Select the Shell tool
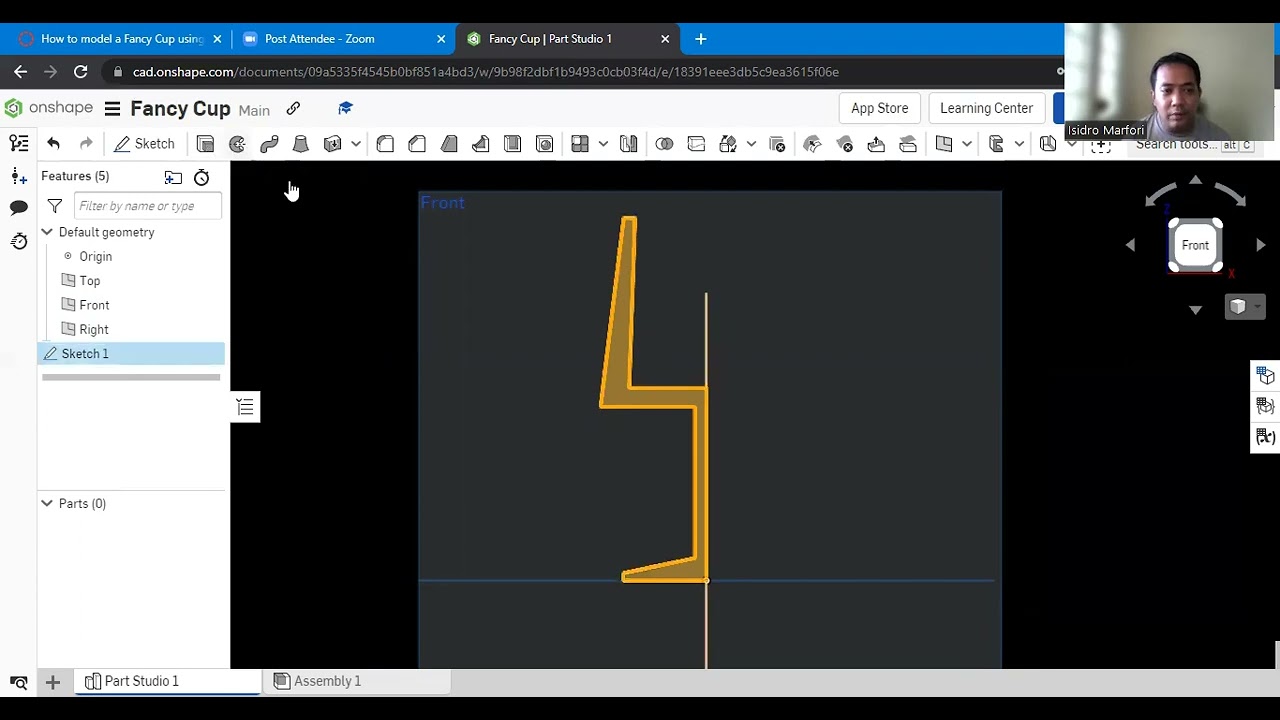1280x720 pixels. [513, 144]
